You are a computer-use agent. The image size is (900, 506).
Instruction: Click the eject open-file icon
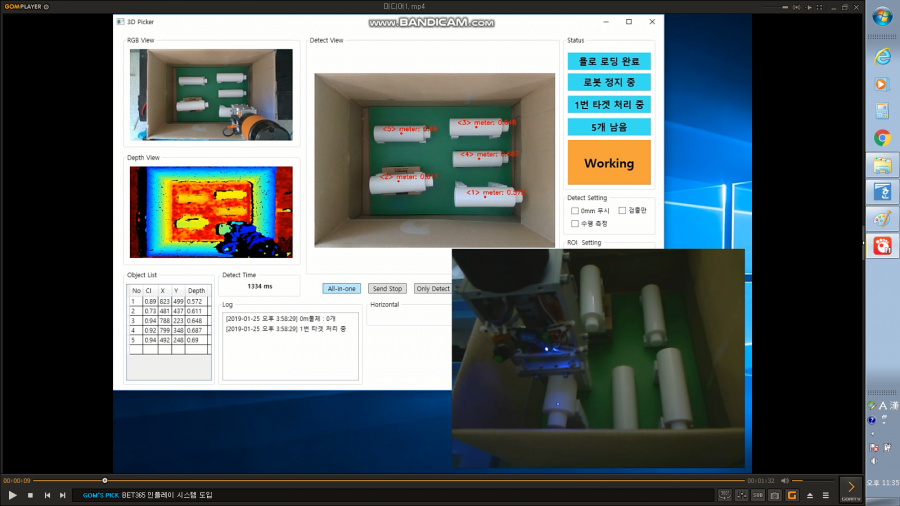click(x=810, y=495)
